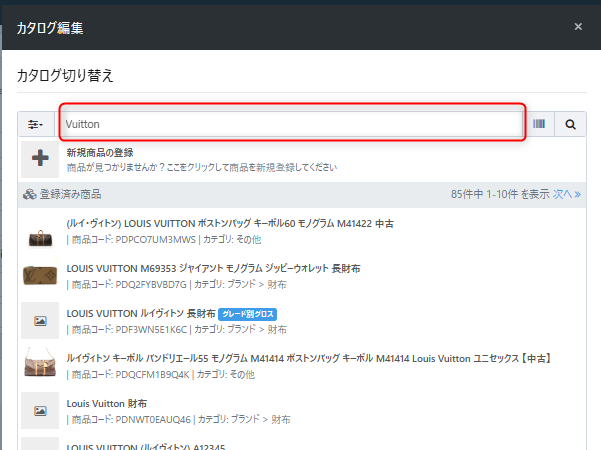This screenshot has height=450, width=601.
Task: Go to next page via 次へ link
Action: tap(567, 194)
